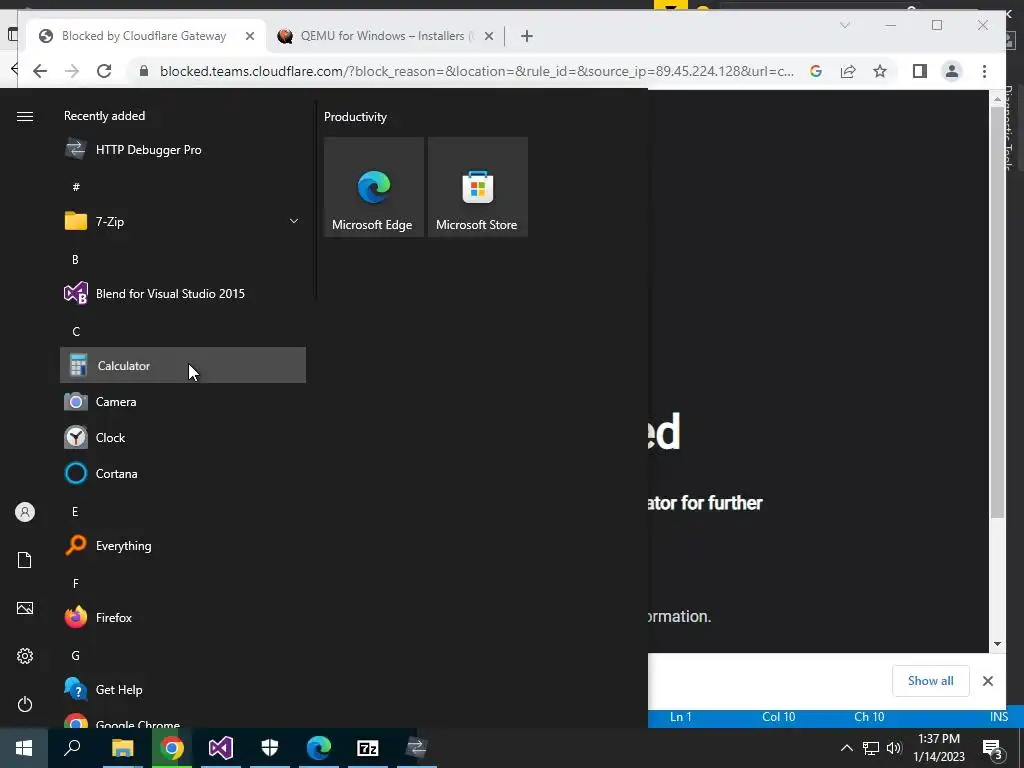
Task: Open File Explorer from the taskbar
Action: pos(122,748)
